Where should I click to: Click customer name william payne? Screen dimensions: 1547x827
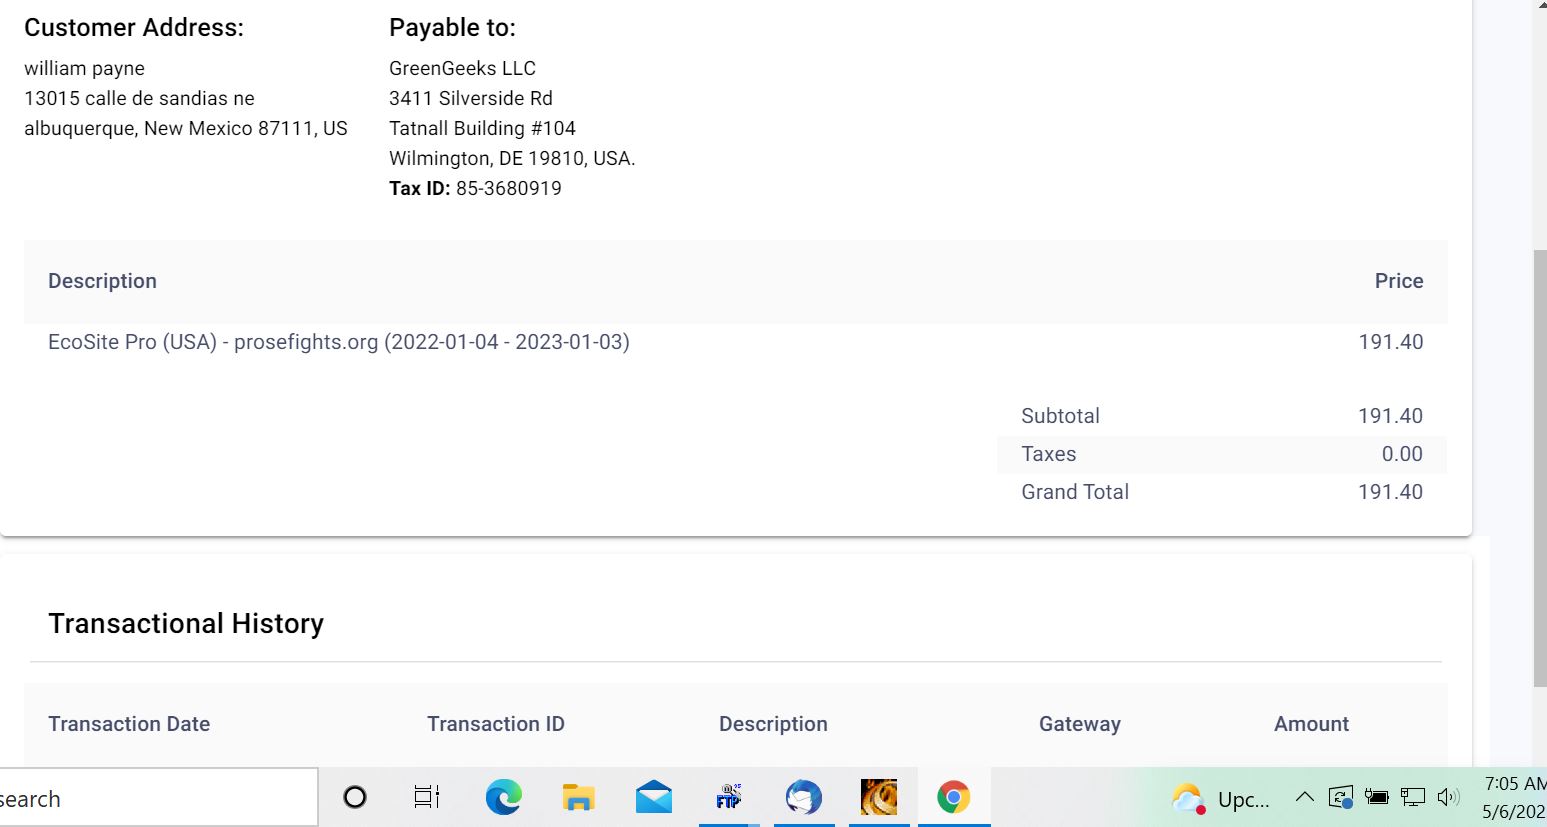84,68
